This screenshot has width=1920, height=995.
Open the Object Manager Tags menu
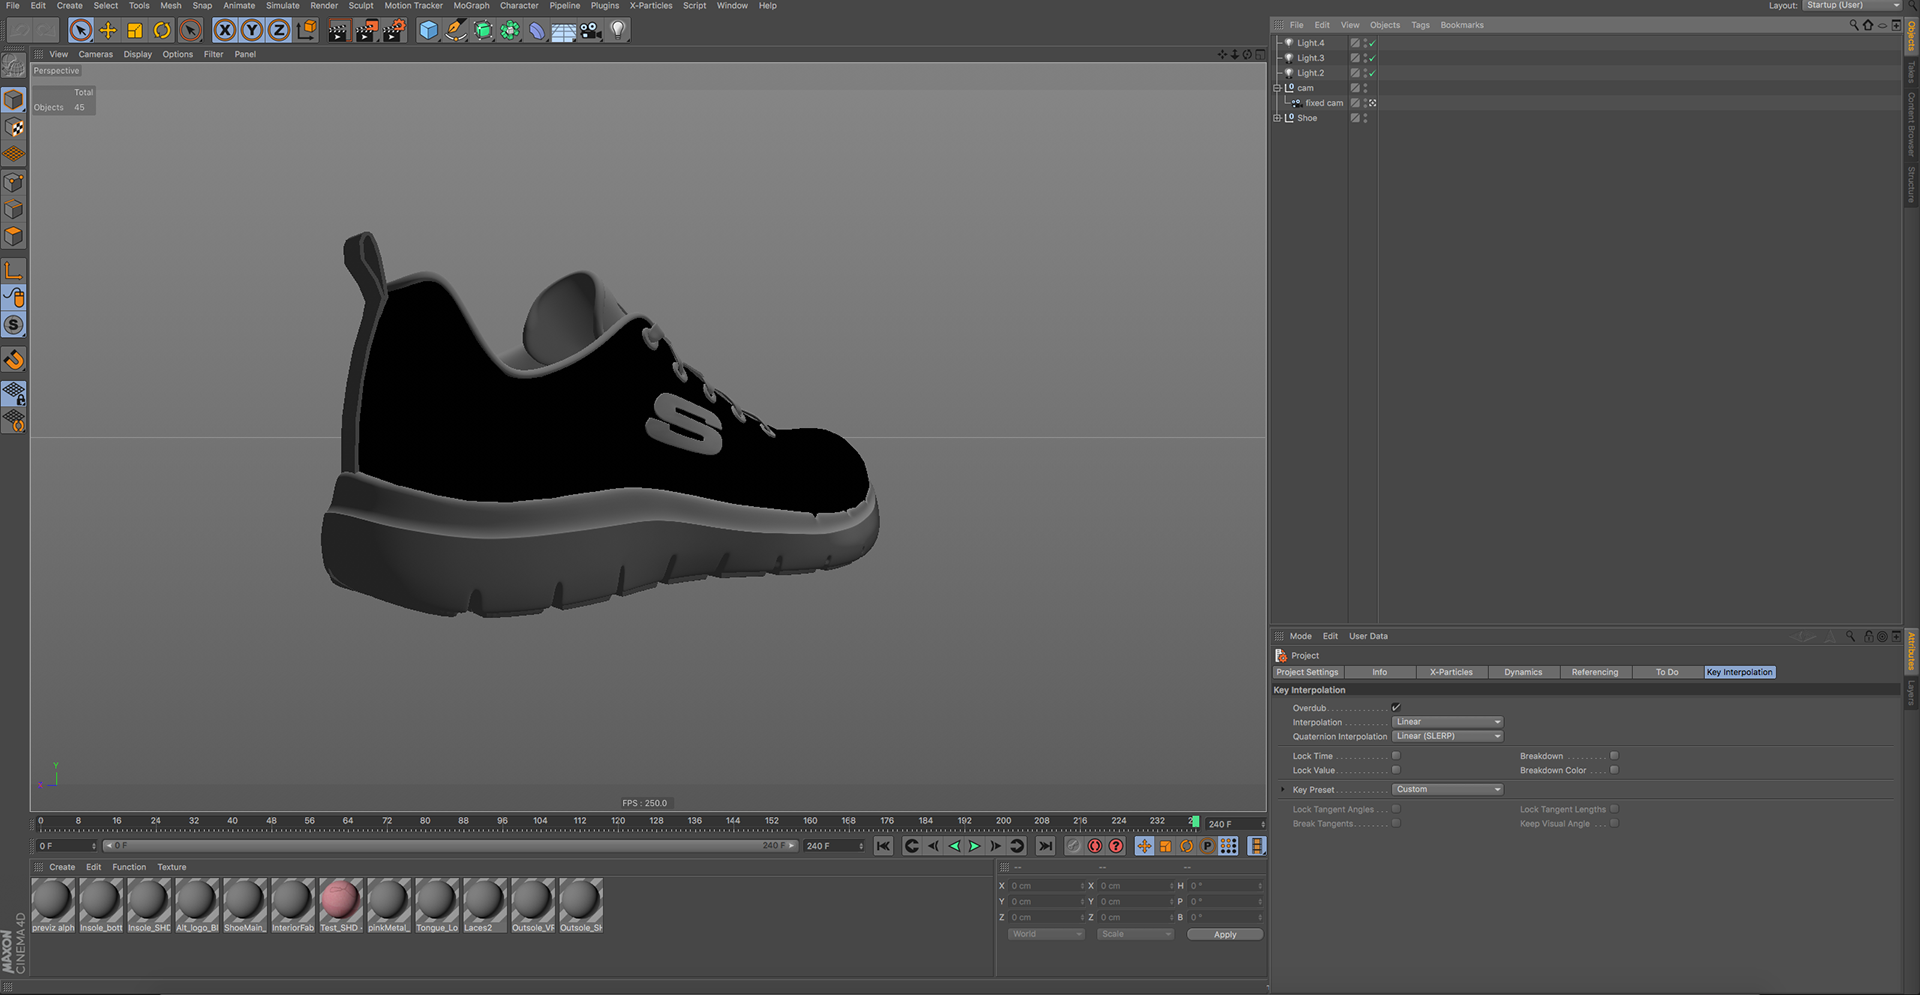click(x=1420, y=25)
